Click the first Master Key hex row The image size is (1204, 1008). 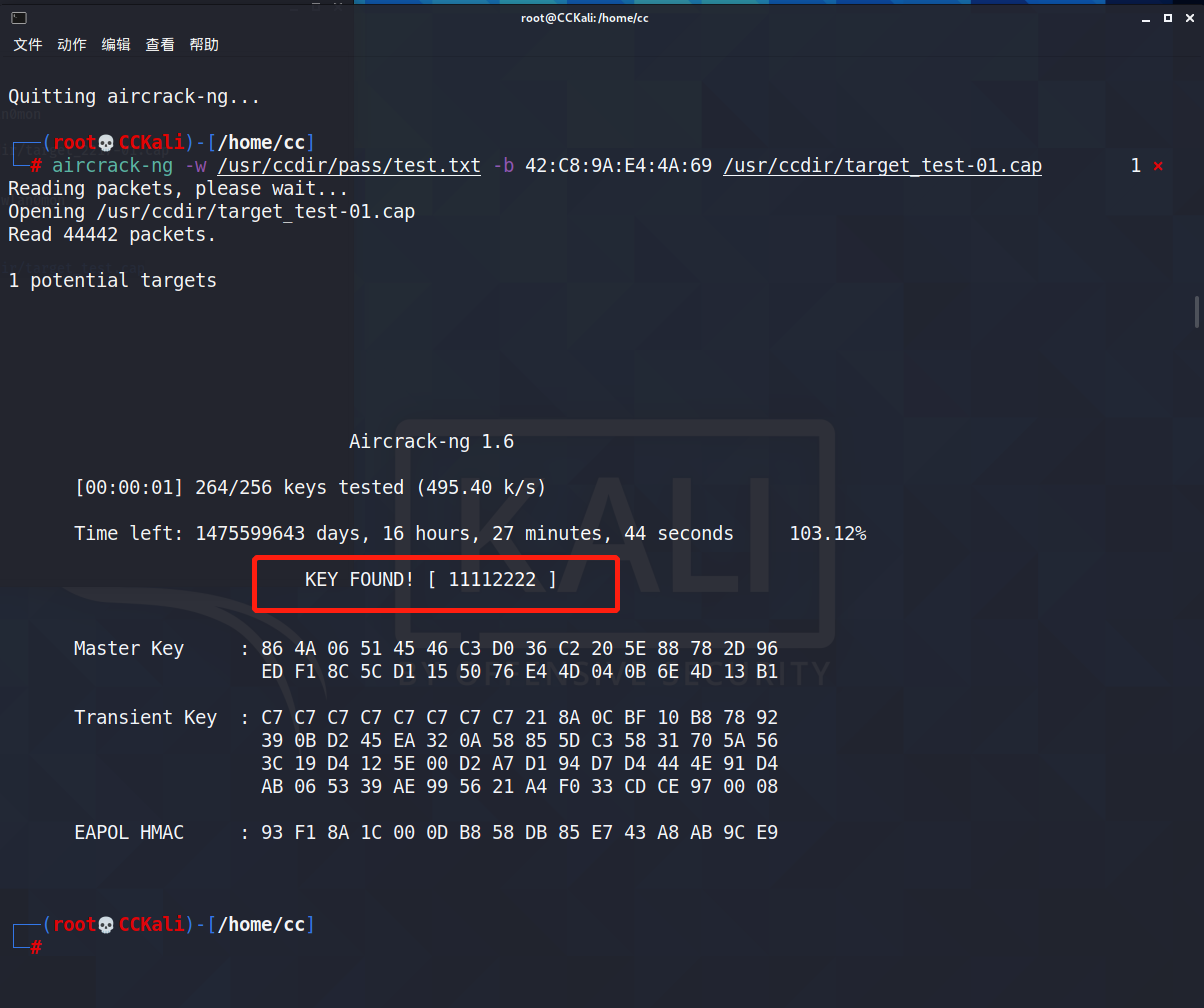pyautogui.click(x=519, y=649)
